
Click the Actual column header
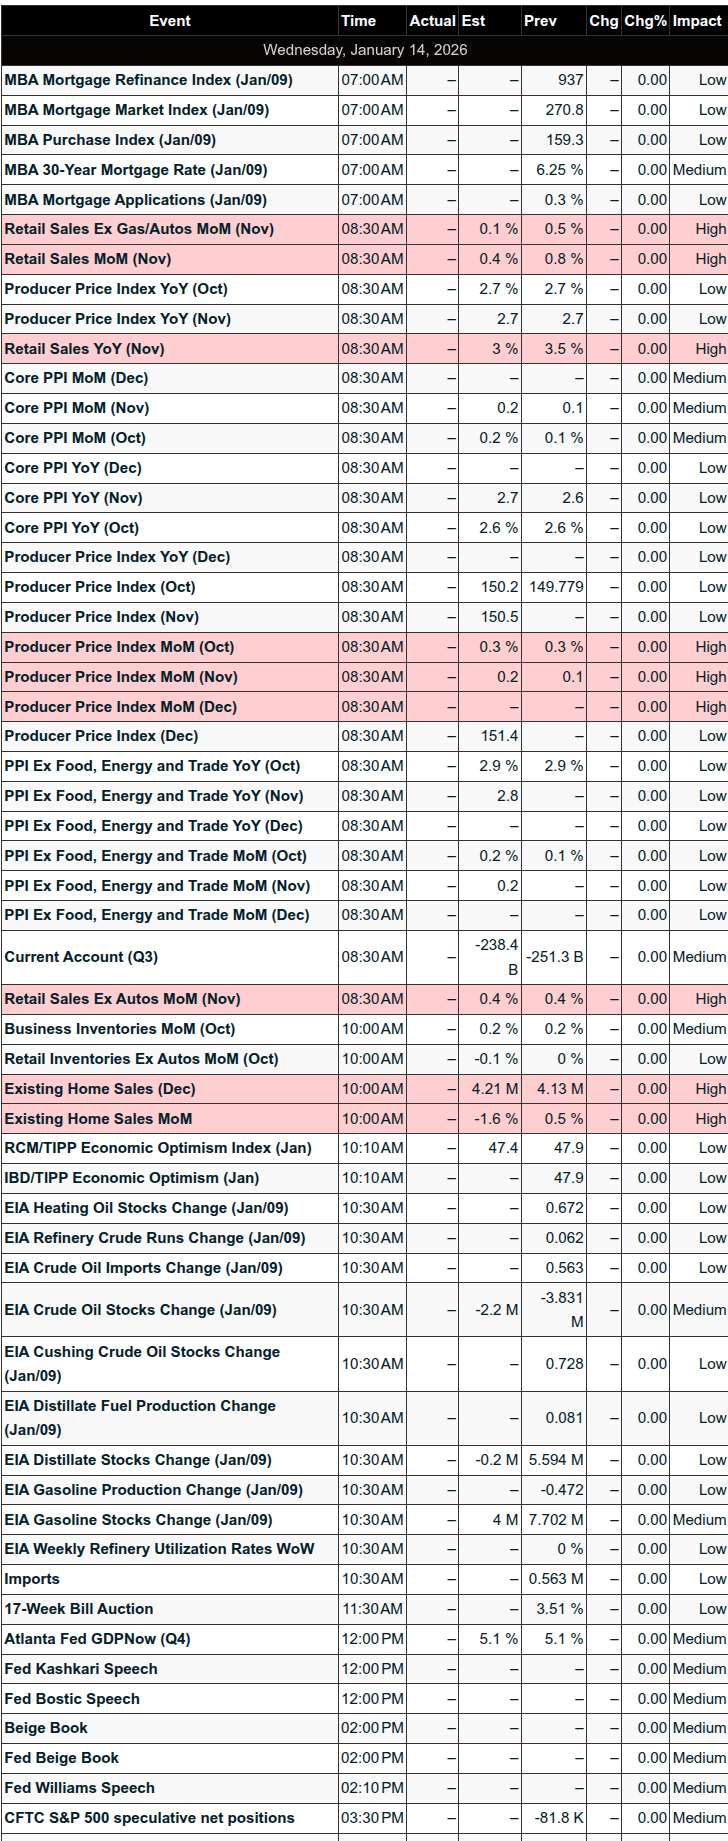(432, 21)
